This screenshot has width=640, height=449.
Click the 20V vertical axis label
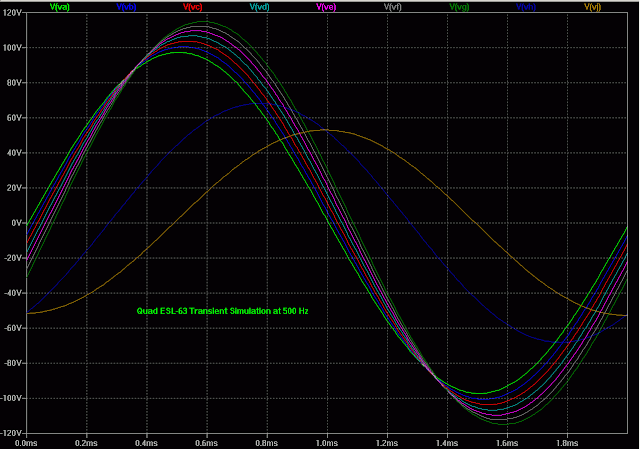coord(14,188)
